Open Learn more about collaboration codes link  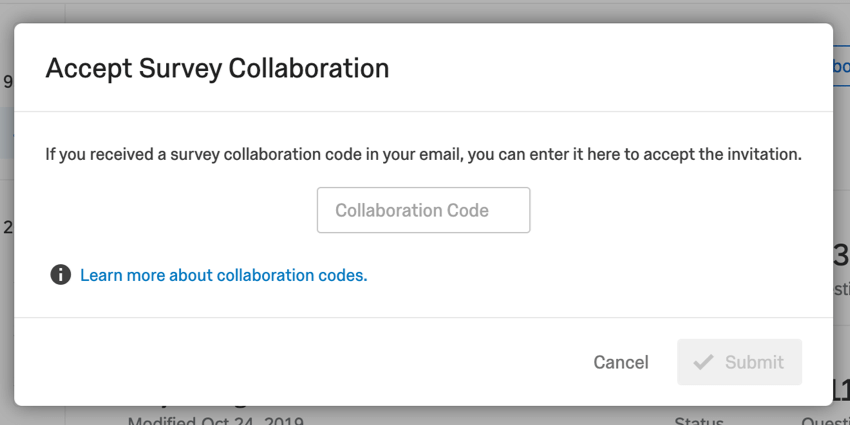[x=224, y=274]
